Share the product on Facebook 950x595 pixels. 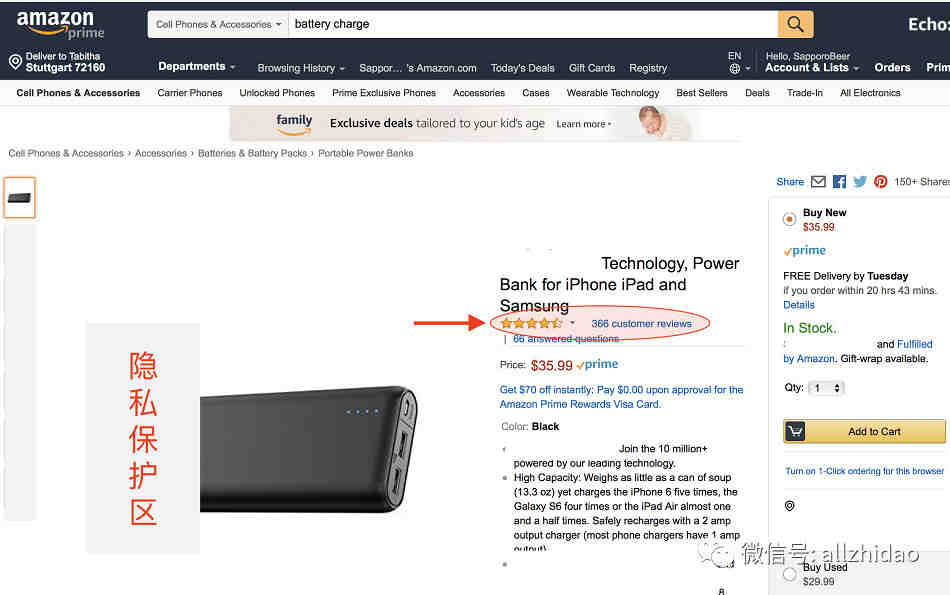(x=839, y=182)
